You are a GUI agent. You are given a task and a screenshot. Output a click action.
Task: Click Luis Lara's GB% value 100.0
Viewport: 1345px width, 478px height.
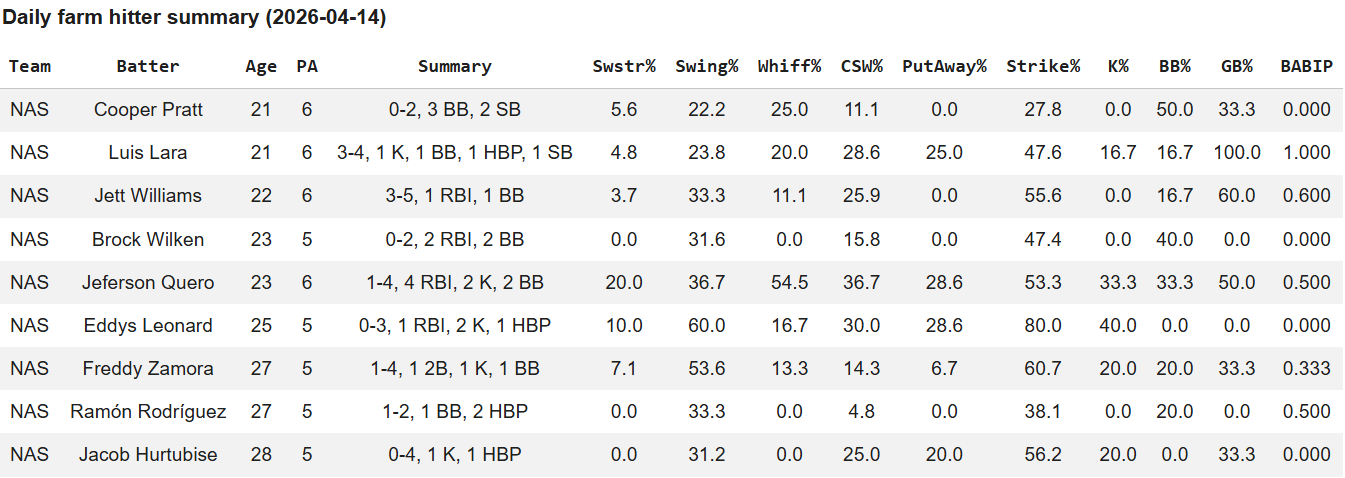[x=1236, y=153]
